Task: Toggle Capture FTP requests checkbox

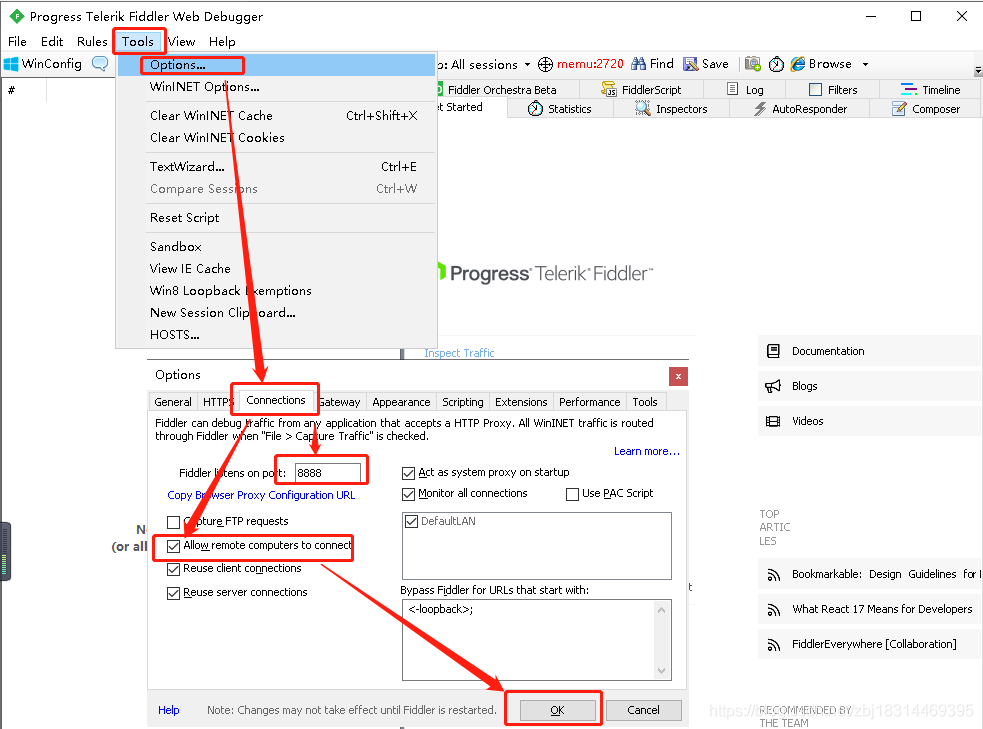Action: pyautogui.click(x=174, y=522)
